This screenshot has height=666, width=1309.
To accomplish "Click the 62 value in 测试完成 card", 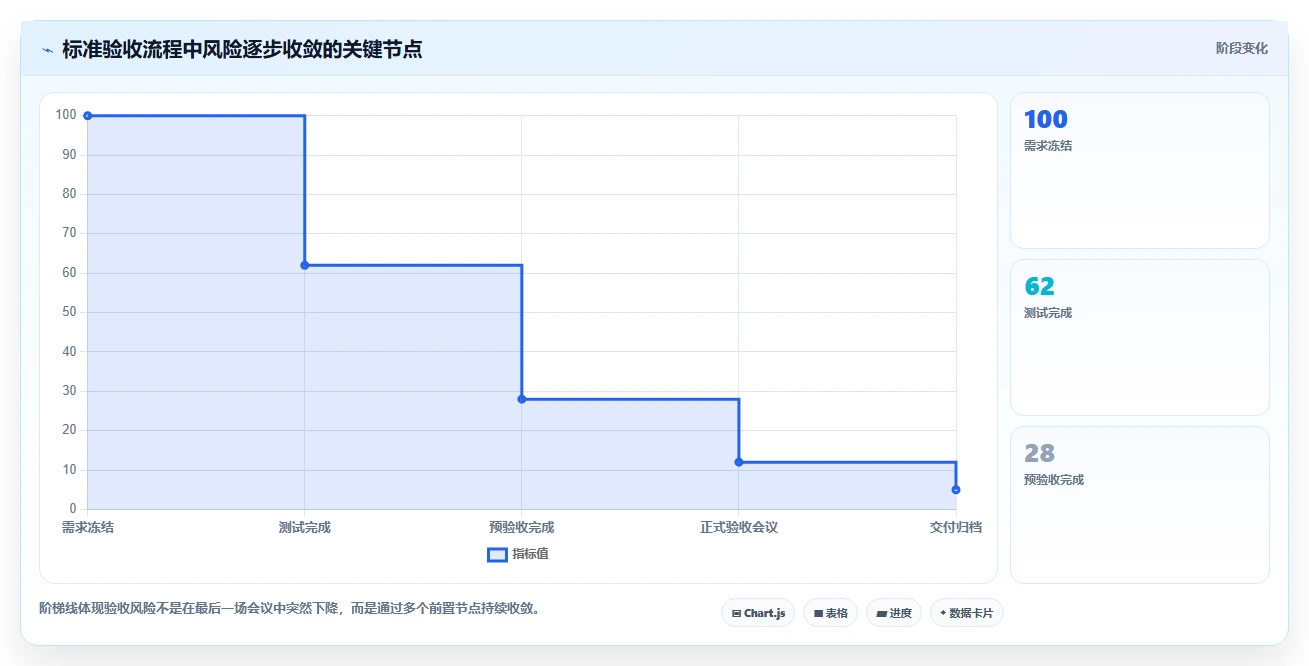I will [1040, 287].
